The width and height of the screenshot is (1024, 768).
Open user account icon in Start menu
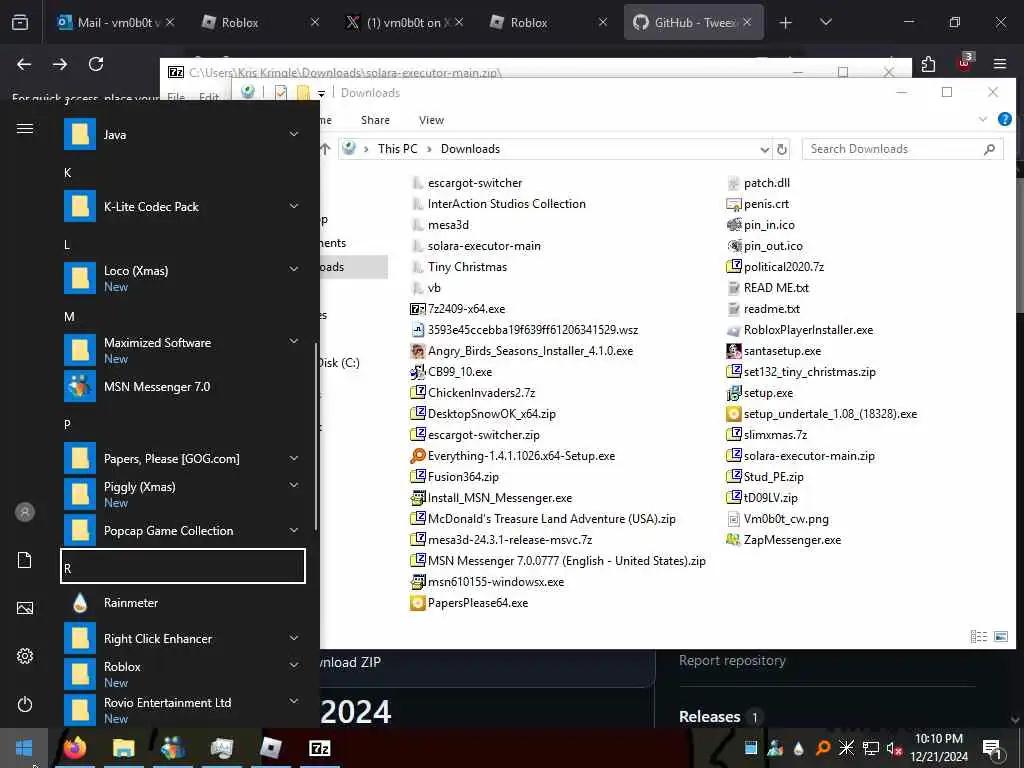[25, 512]
